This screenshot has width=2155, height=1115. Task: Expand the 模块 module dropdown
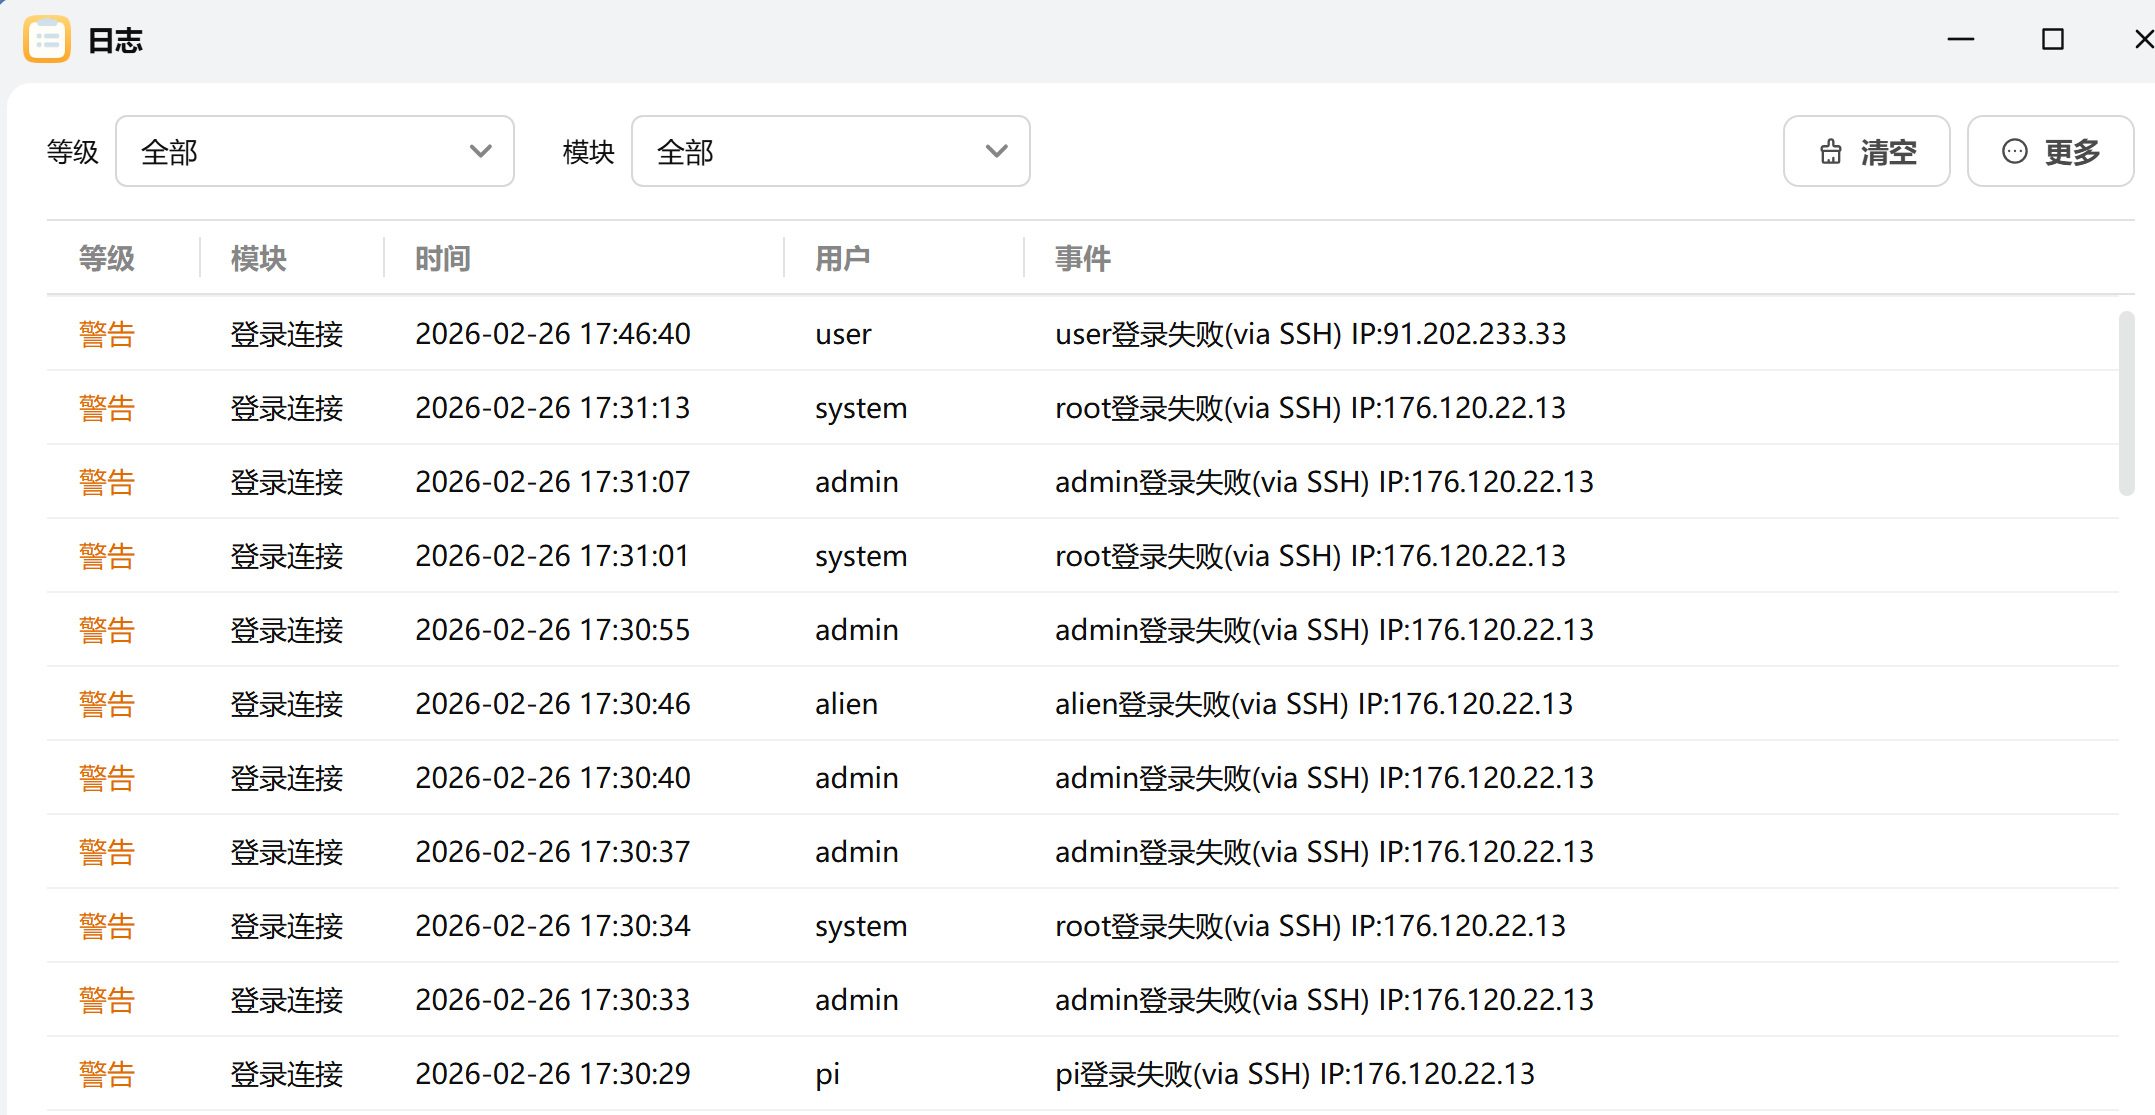830,152
